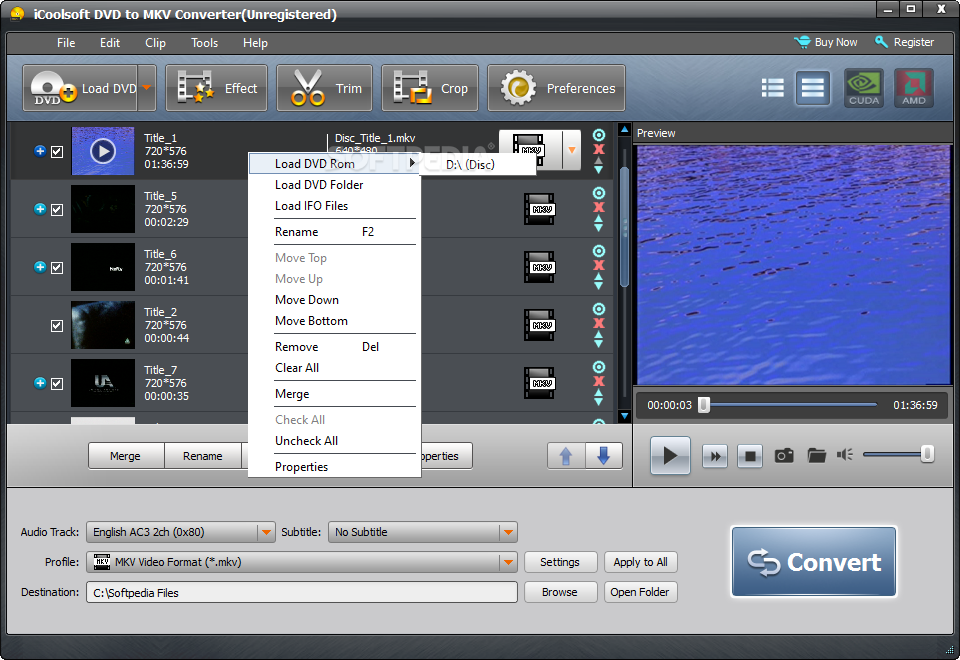This screenshot has width=960, height=660.
Task: Open Preferences gear button
Action: [556, 88]
